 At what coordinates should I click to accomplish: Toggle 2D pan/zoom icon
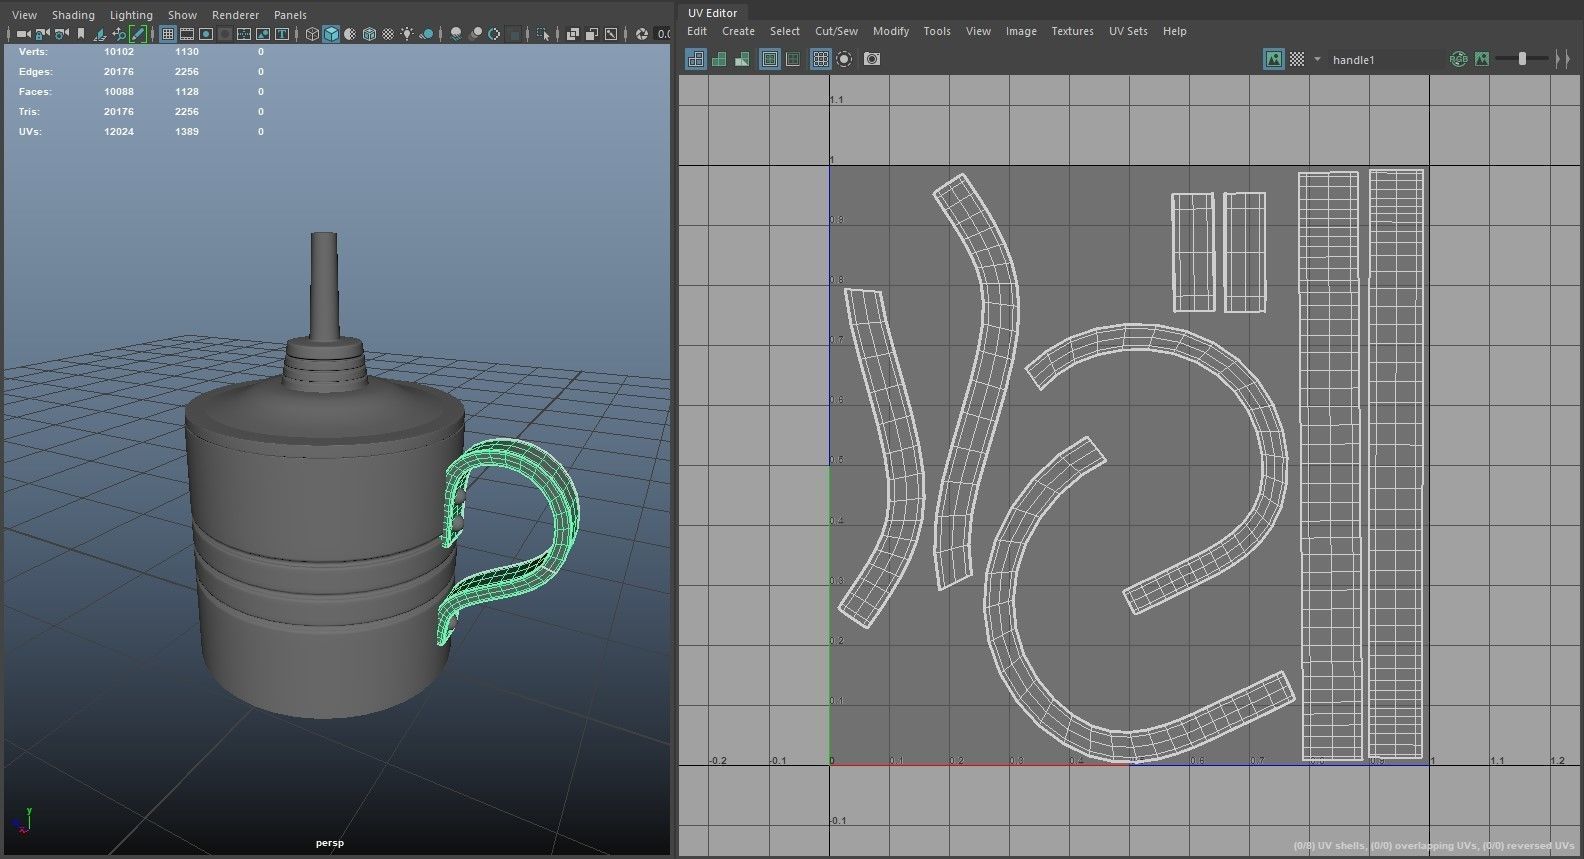119,34
